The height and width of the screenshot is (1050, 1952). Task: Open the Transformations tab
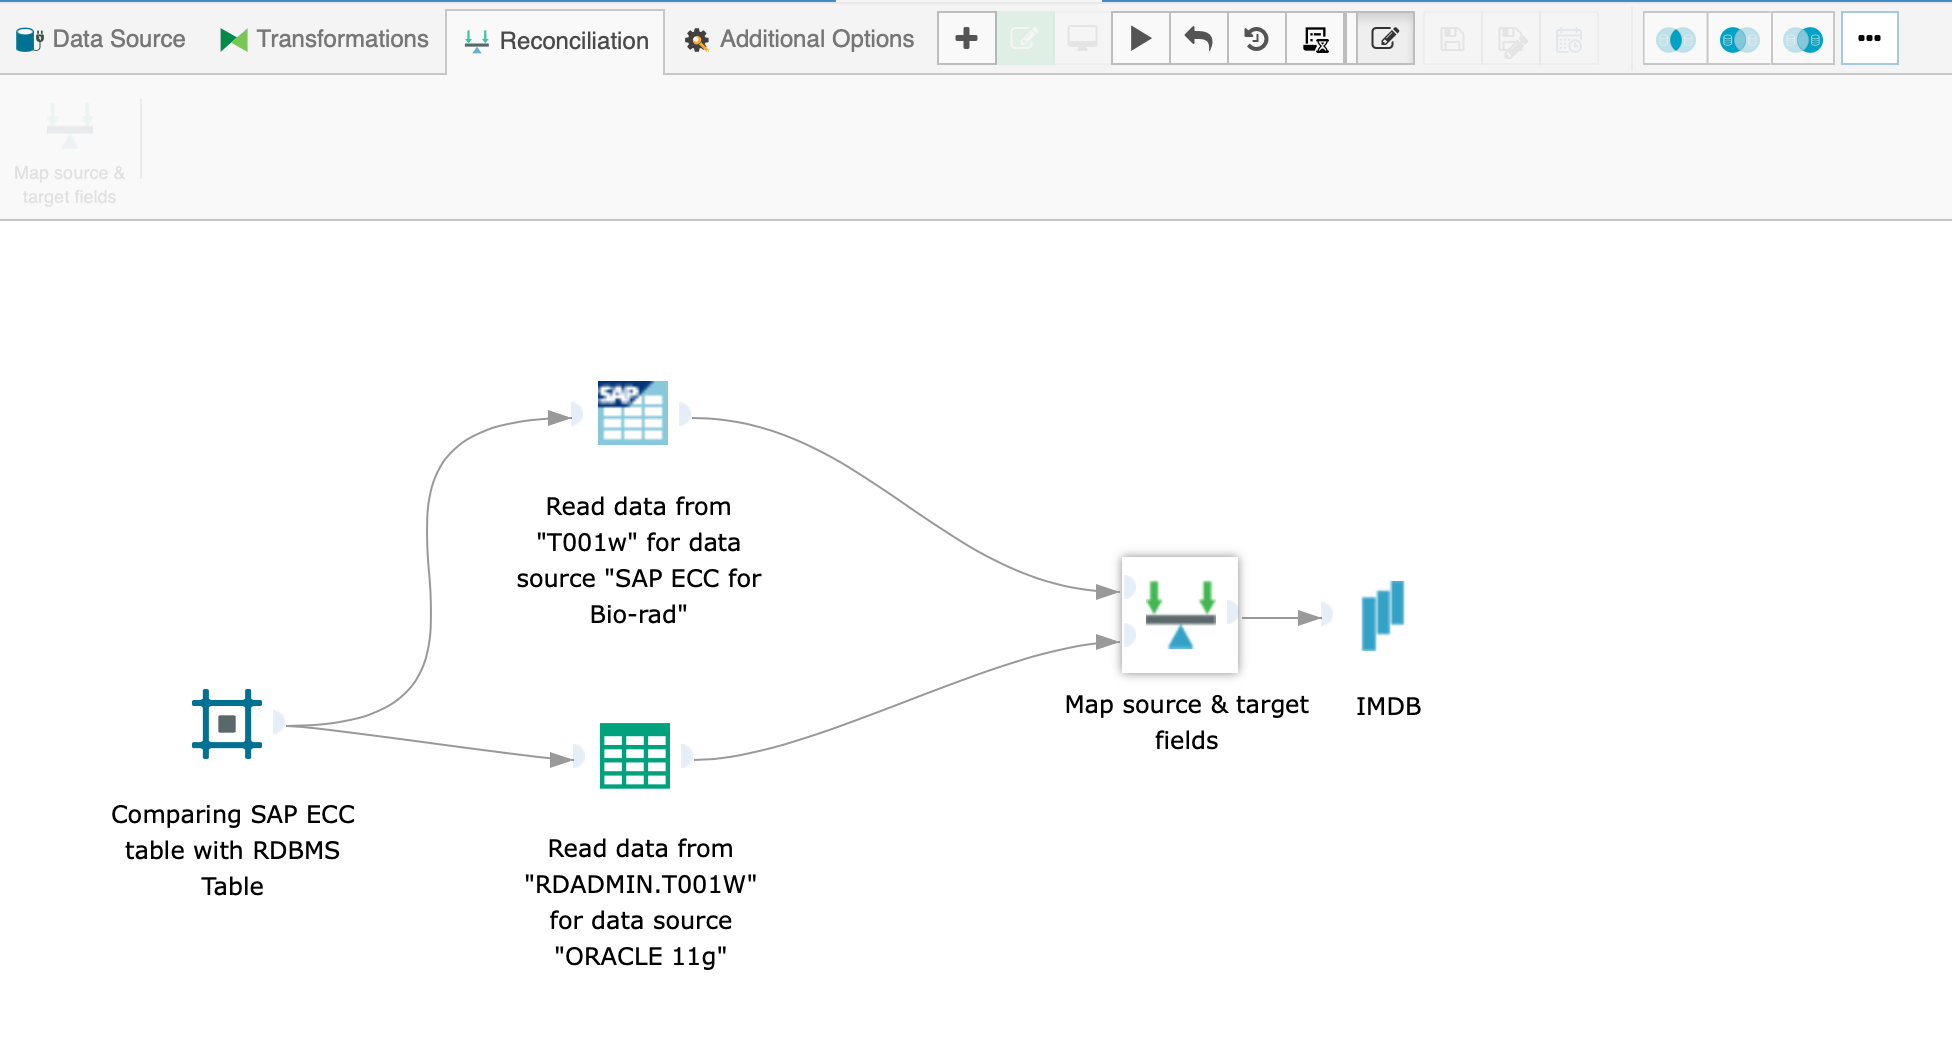(x=324, y=39)
